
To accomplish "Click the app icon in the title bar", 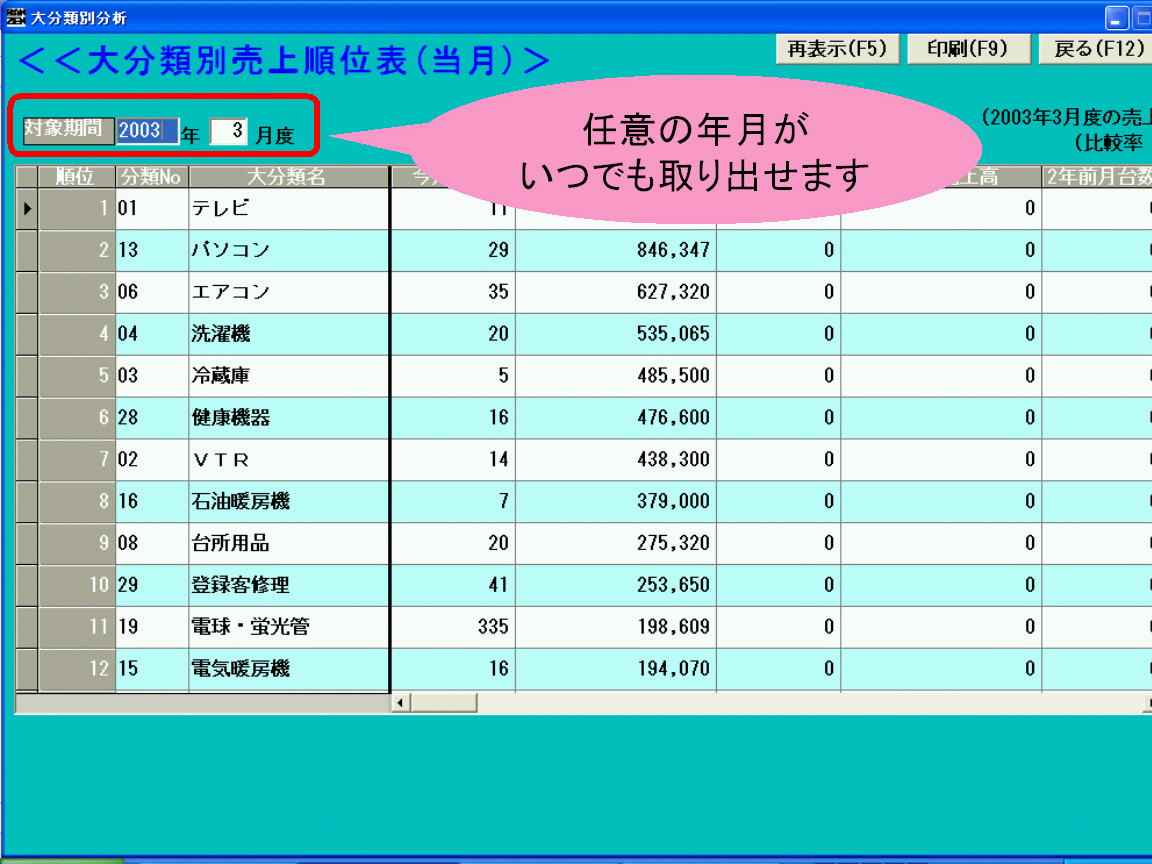I will (16, 18).
